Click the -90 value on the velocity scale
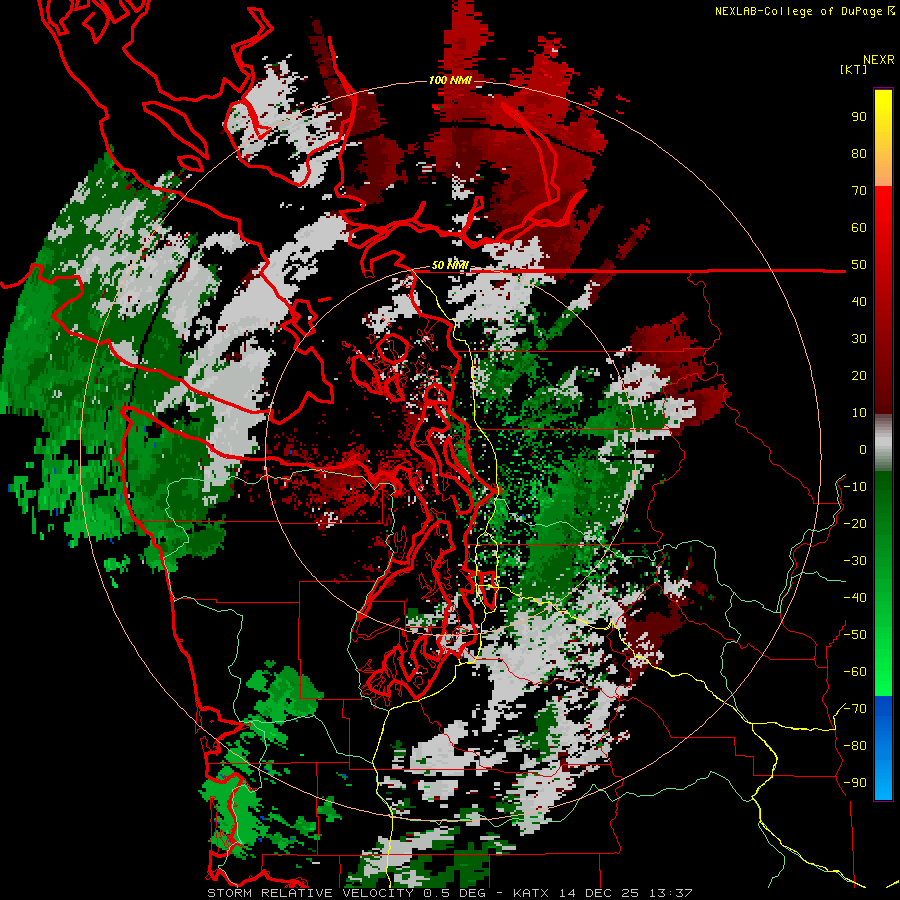The image size is (900, 900). coord(855,783)
